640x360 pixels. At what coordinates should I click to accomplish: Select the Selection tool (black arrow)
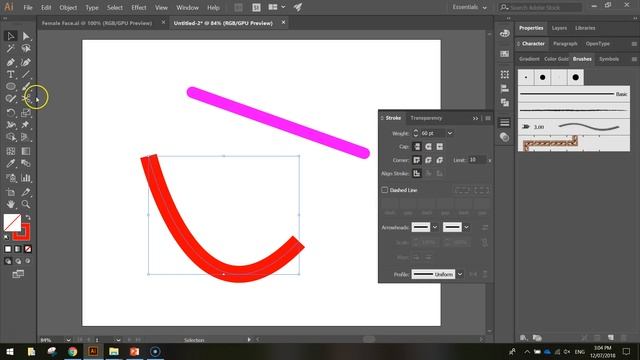[11, 36]
